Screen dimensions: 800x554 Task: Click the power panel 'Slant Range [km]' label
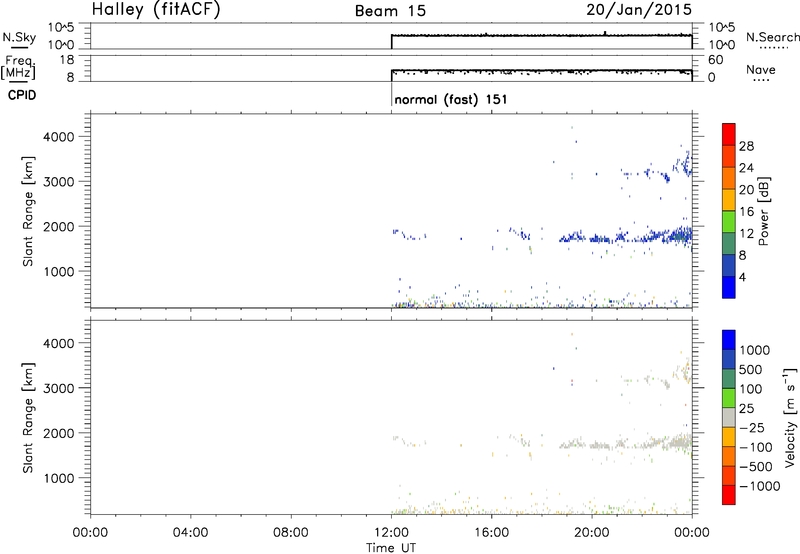click(x=28, y=211)
